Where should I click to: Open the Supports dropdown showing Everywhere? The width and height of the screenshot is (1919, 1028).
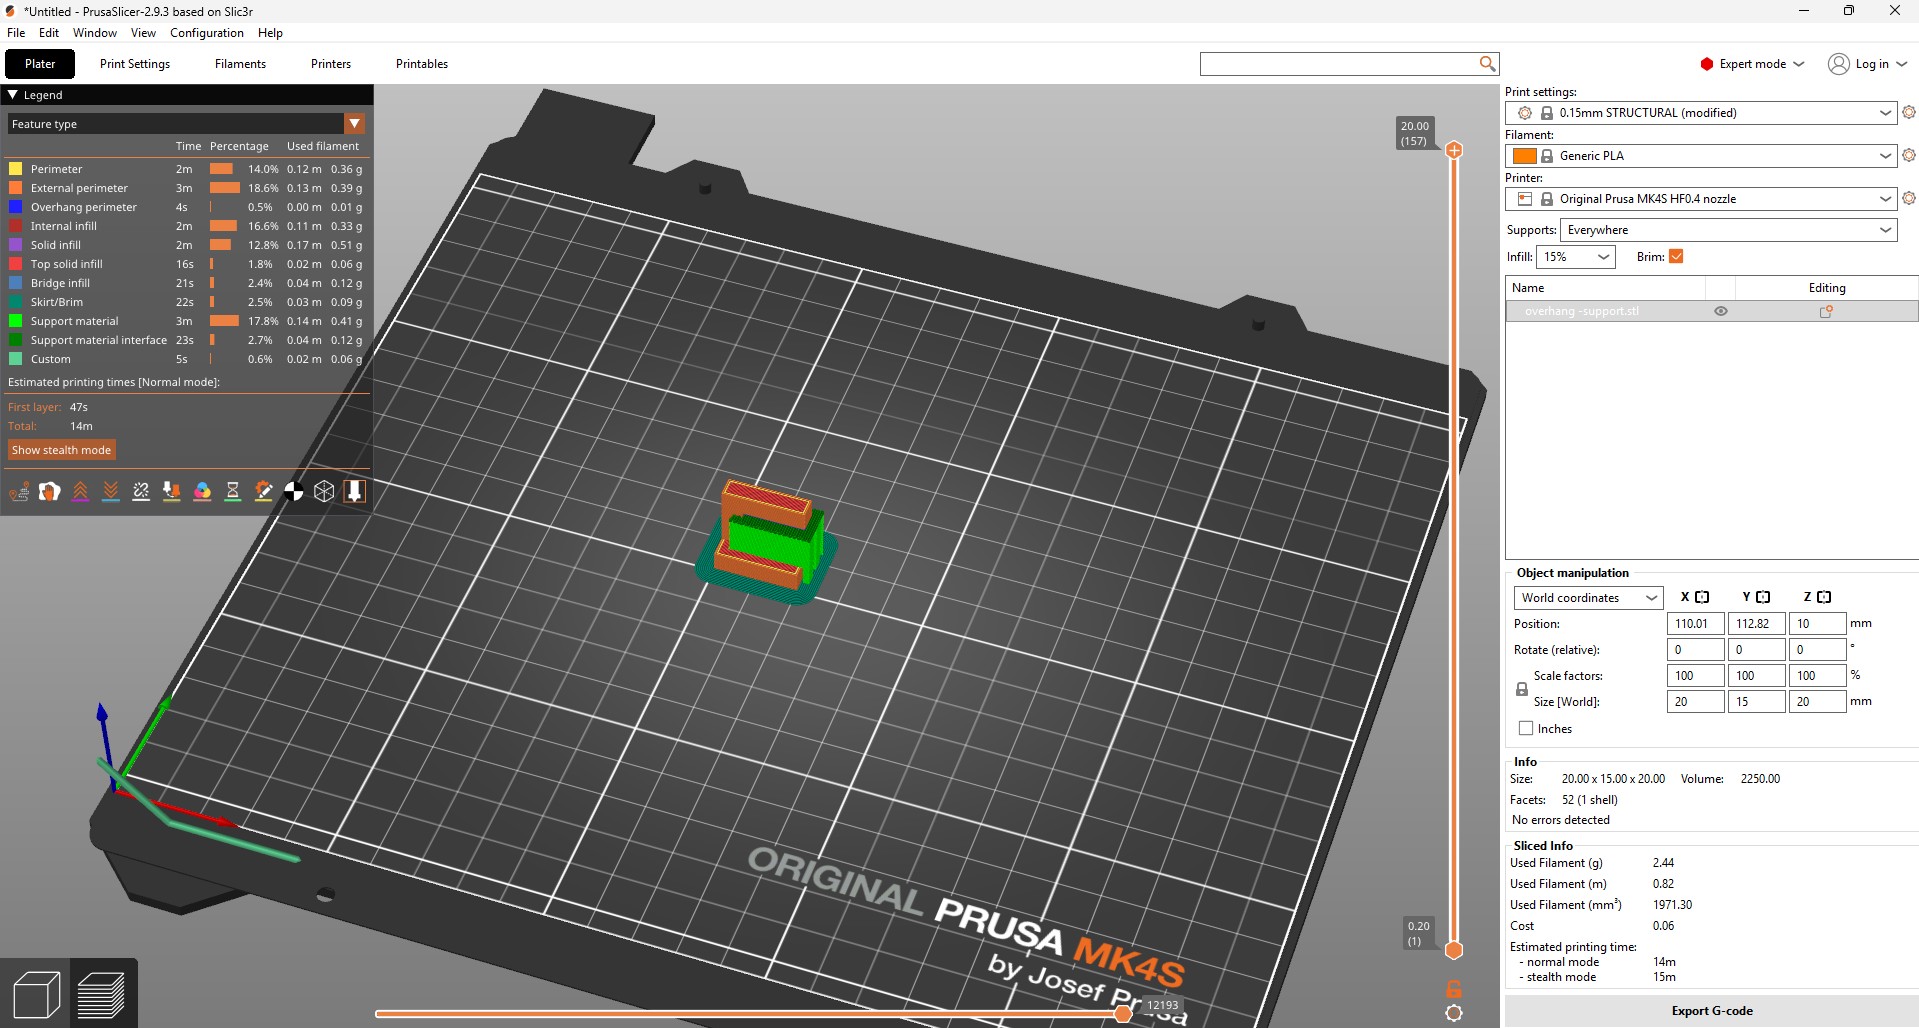[x=1727, y=230]
